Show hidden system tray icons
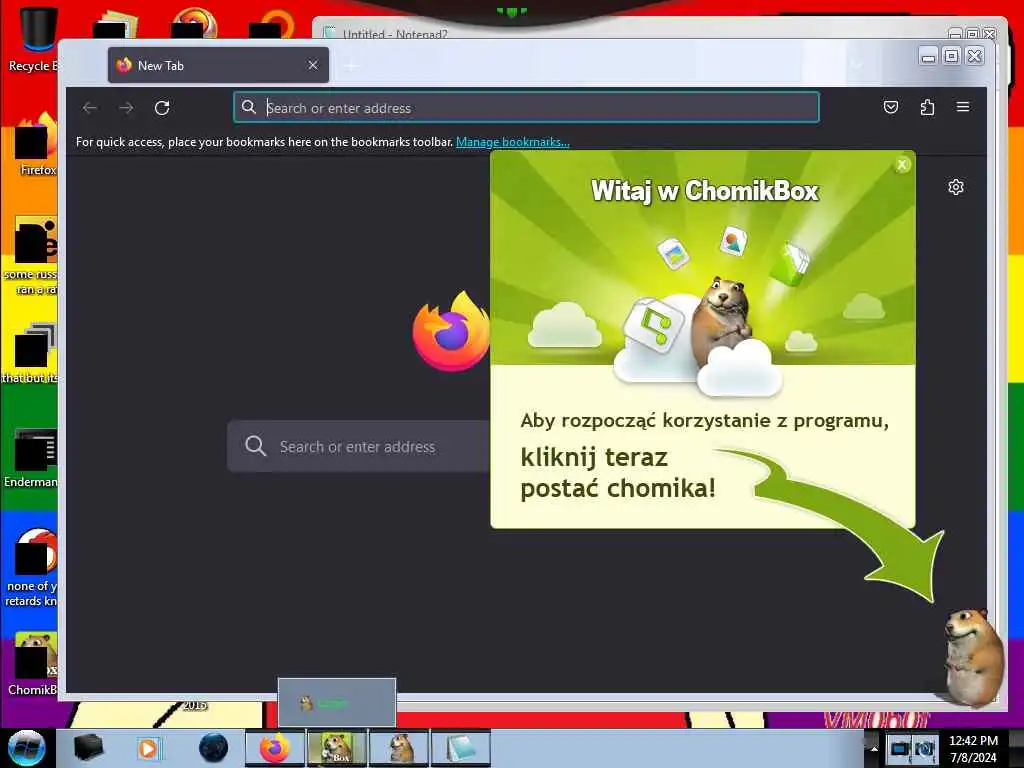The width and height of the screenshot is (1024, 768). pos(874,749)
